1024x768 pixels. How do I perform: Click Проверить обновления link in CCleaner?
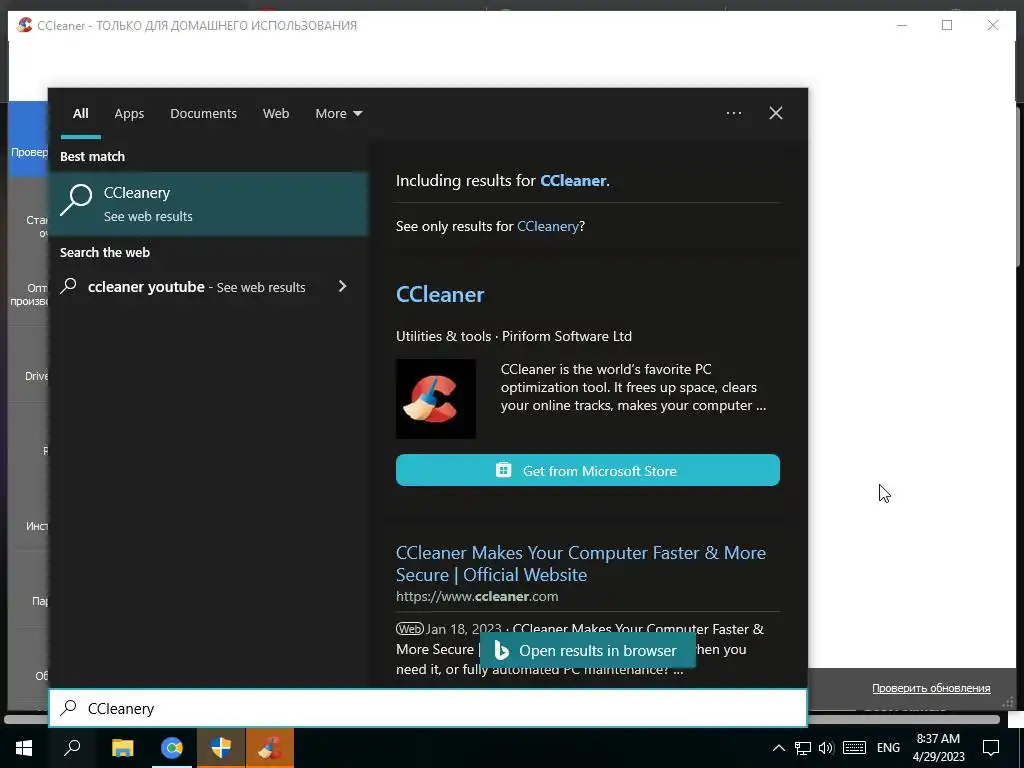point(931,688)
